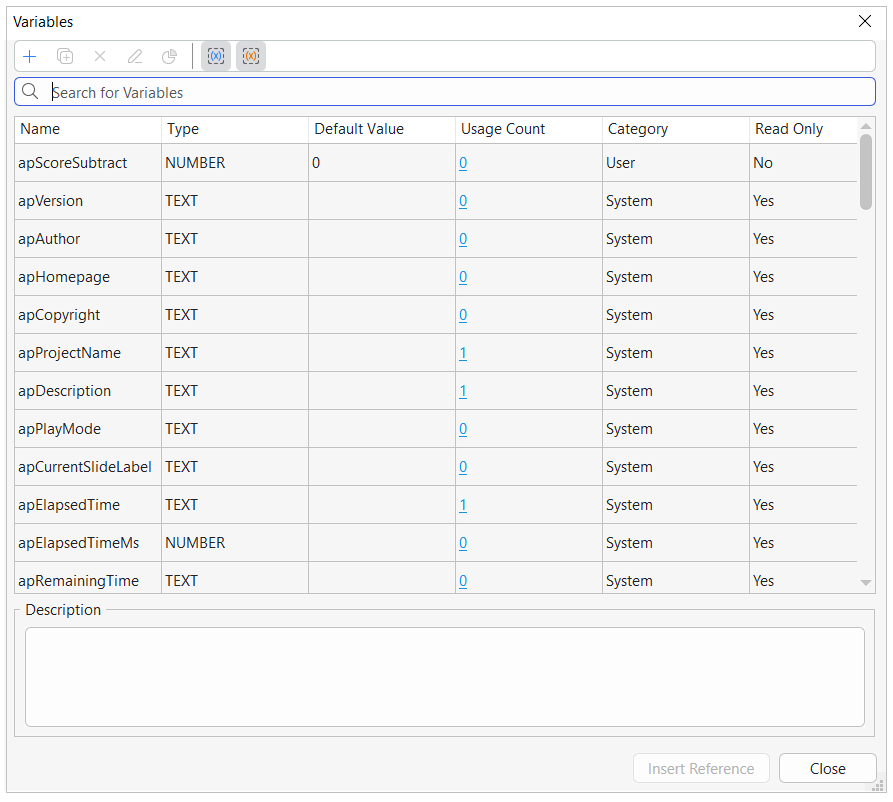Open the usage count link for apDescription
Screen dimensions: 893x802
(x=463, y=390)
